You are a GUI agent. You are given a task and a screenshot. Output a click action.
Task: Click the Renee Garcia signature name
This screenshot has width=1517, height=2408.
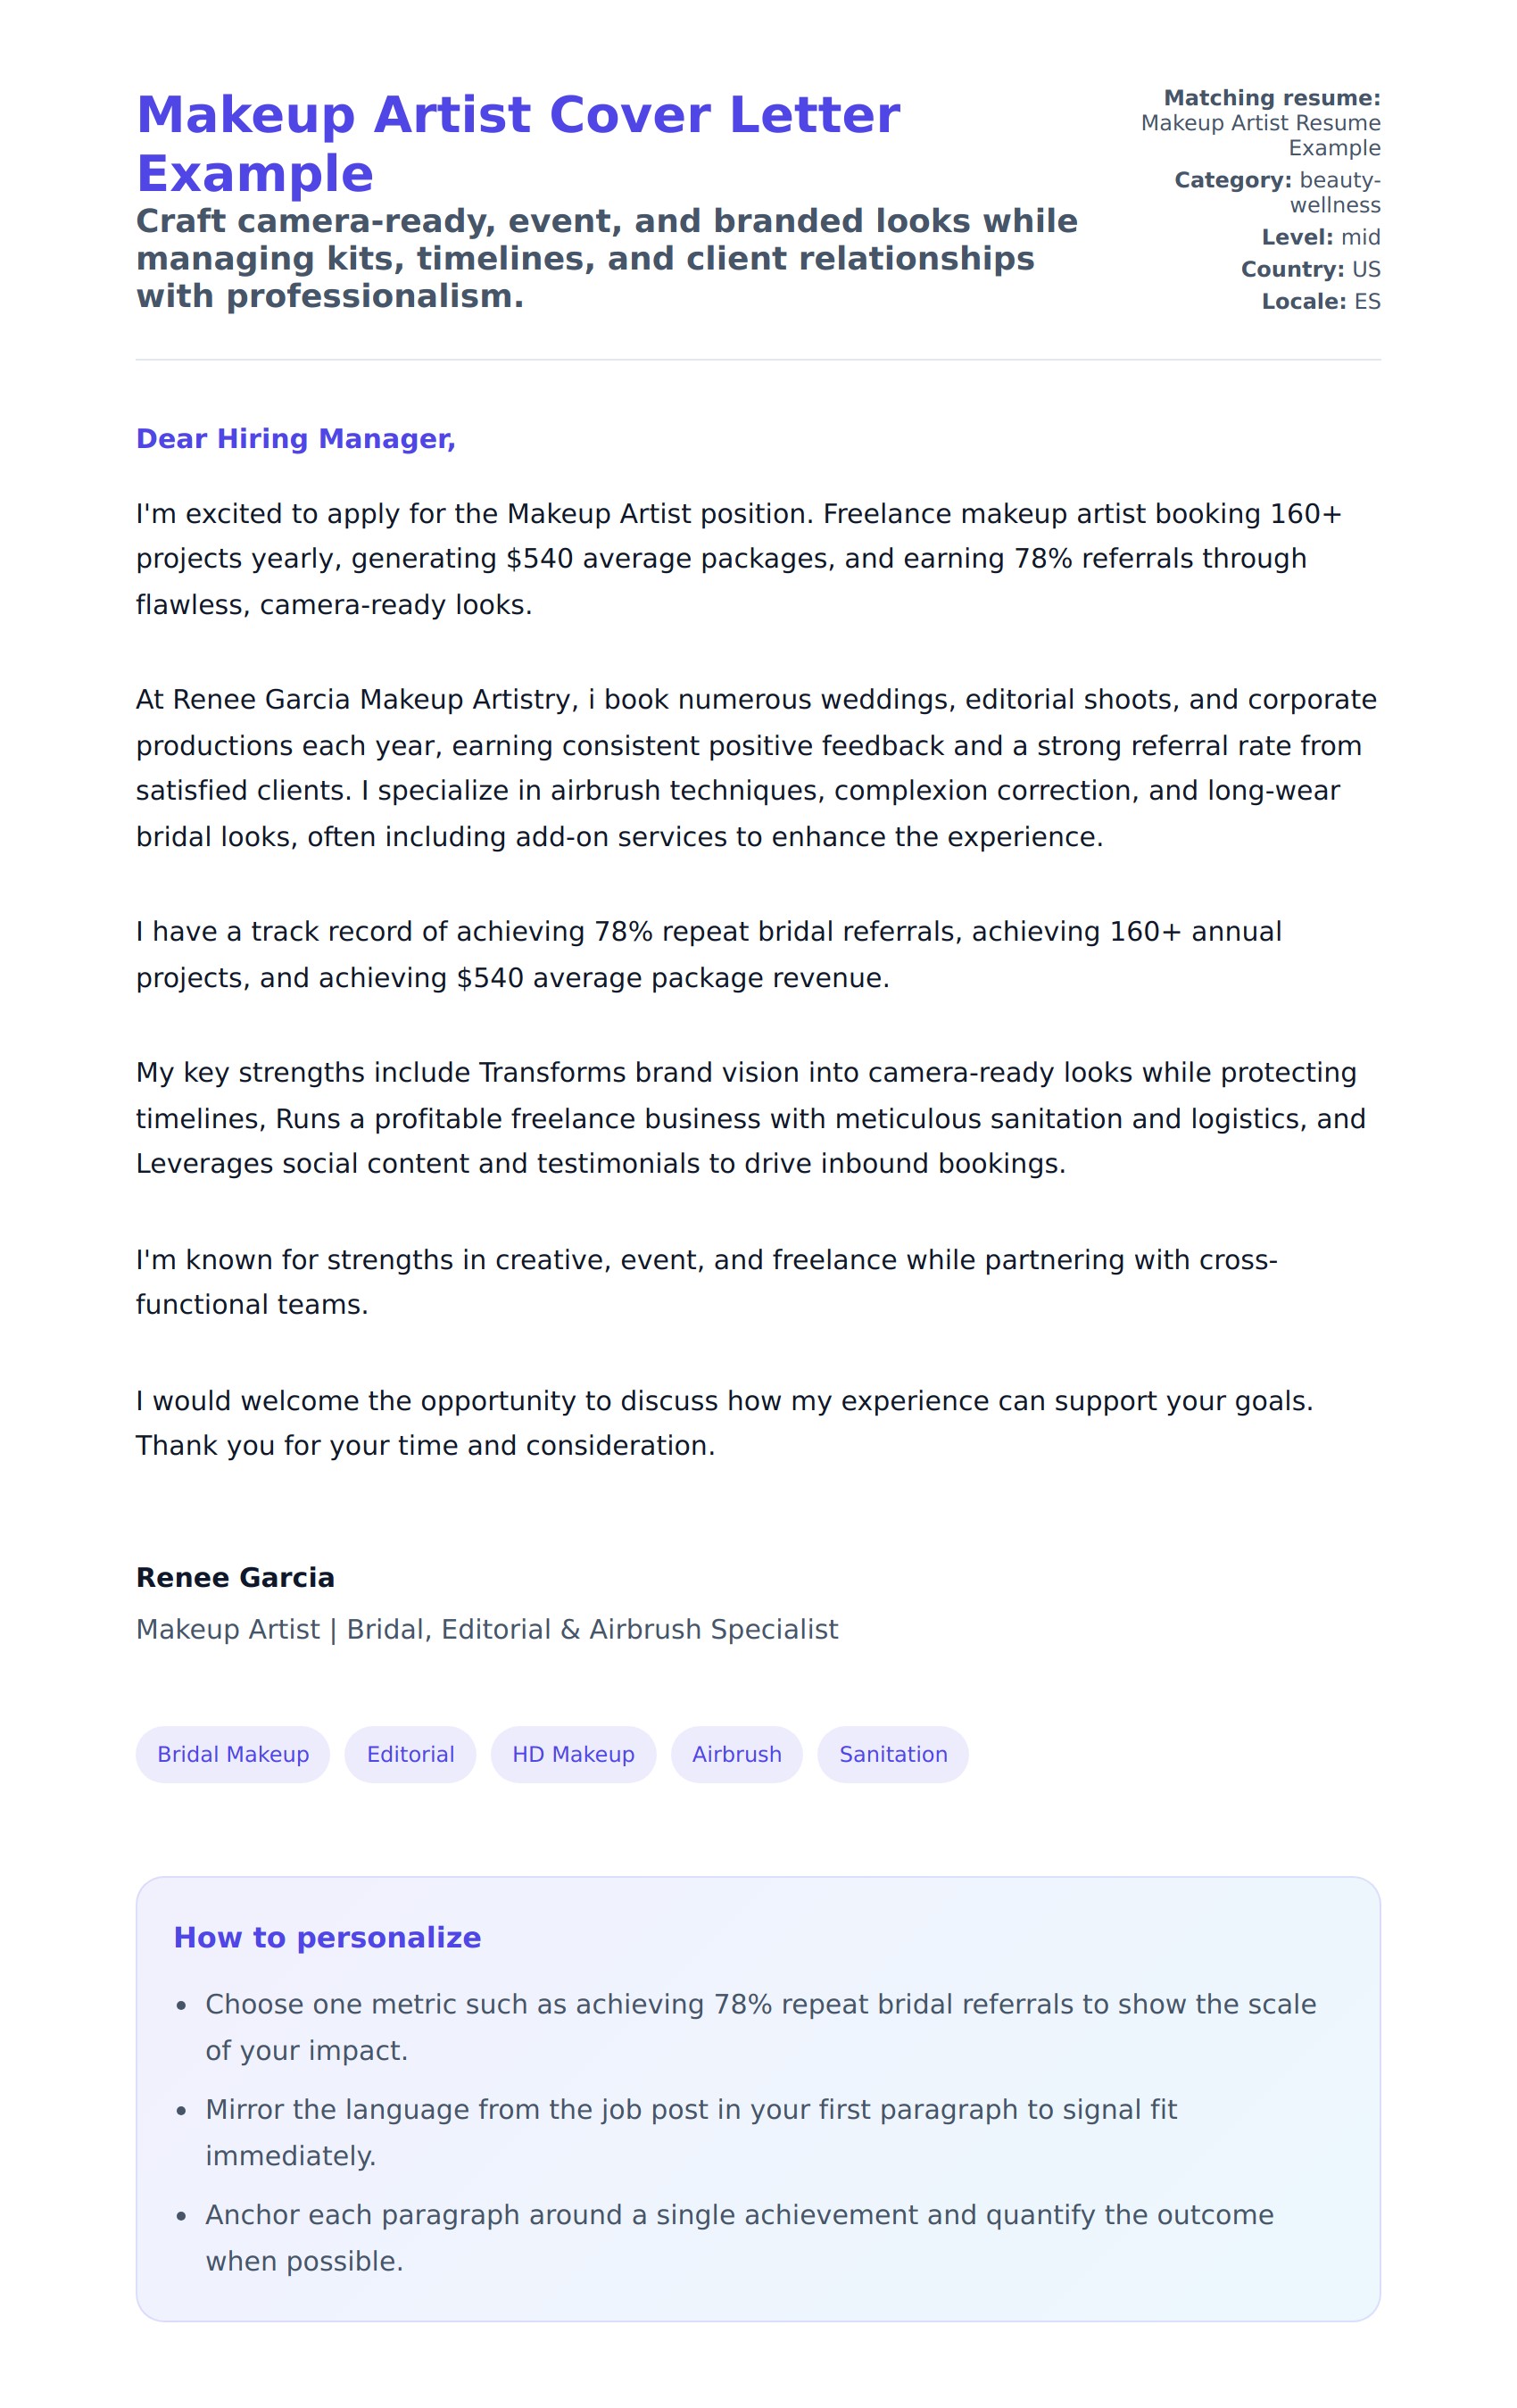click(x=235, y=1577)
